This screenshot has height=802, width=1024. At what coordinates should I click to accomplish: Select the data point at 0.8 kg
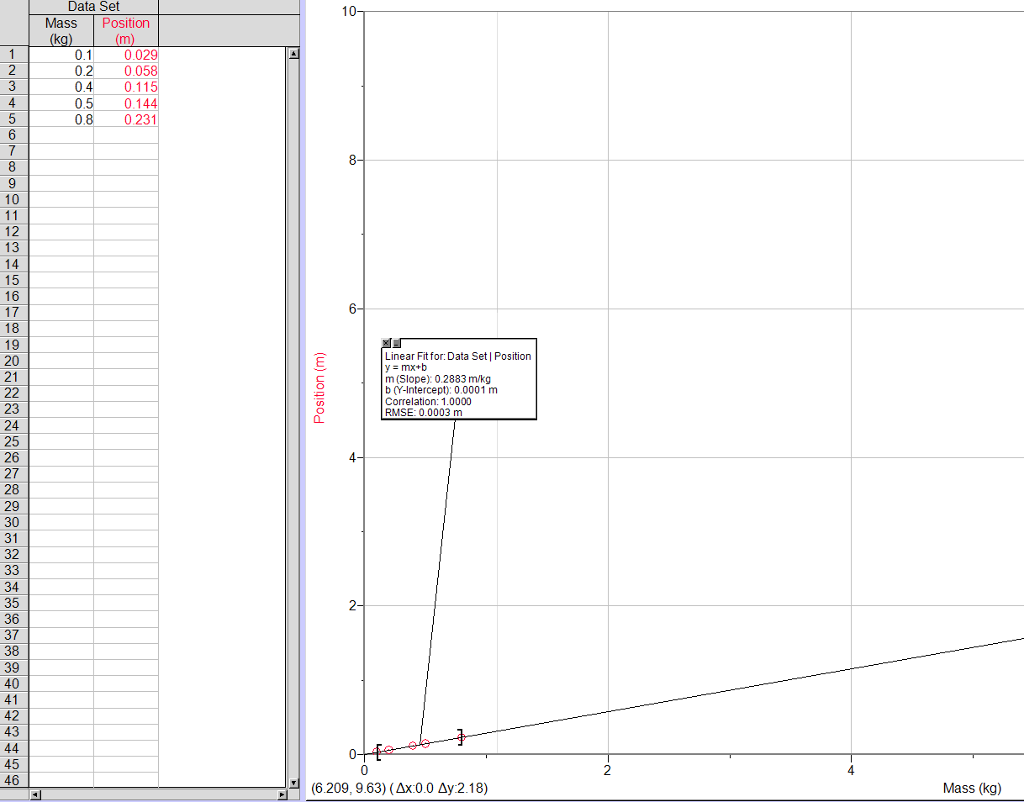tap(462, 737)
